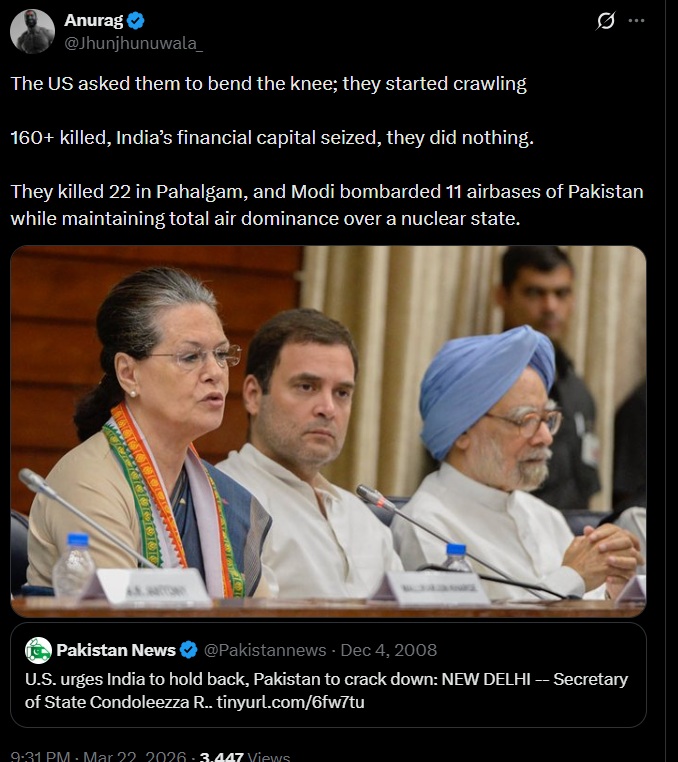Viewport: 678px width, 762px height.
Task: Click the tweet's first line text
Action: tap(268, 84)
